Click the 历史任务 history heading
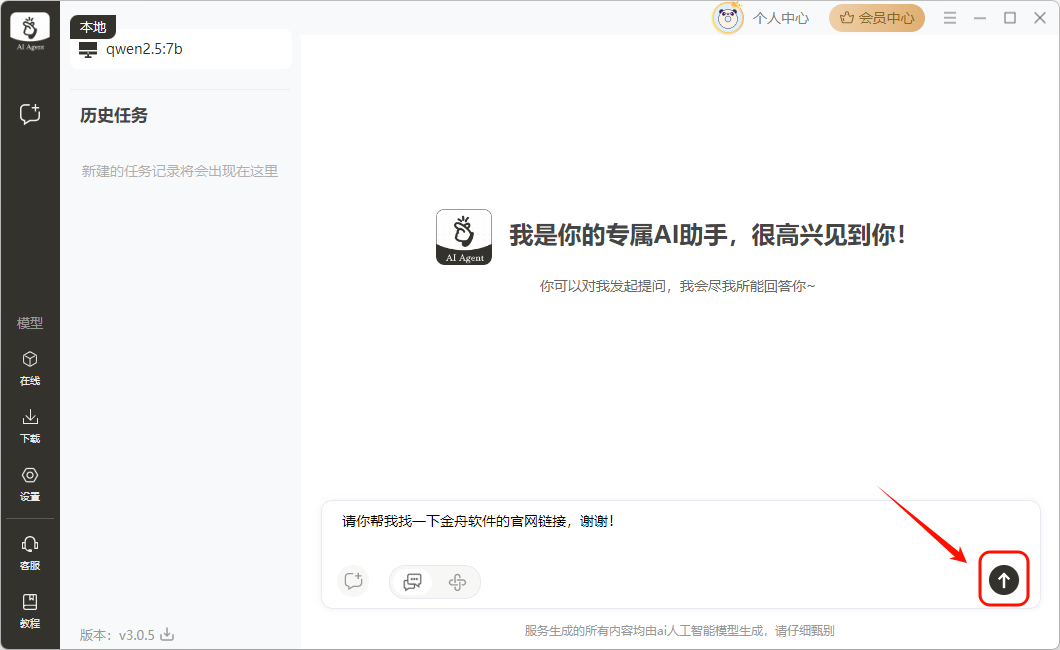This screenshot has width=1060, height=650. tap(114, 116)
